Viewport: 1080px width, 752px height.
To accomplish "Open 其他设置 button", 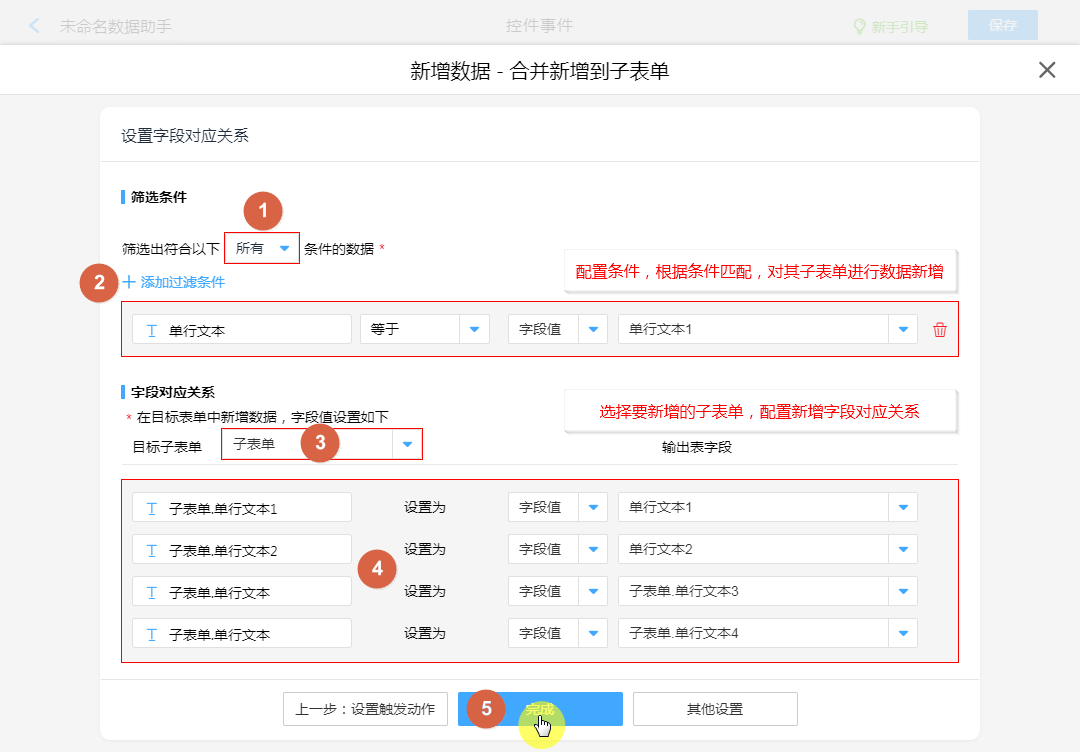I will 715,709.
